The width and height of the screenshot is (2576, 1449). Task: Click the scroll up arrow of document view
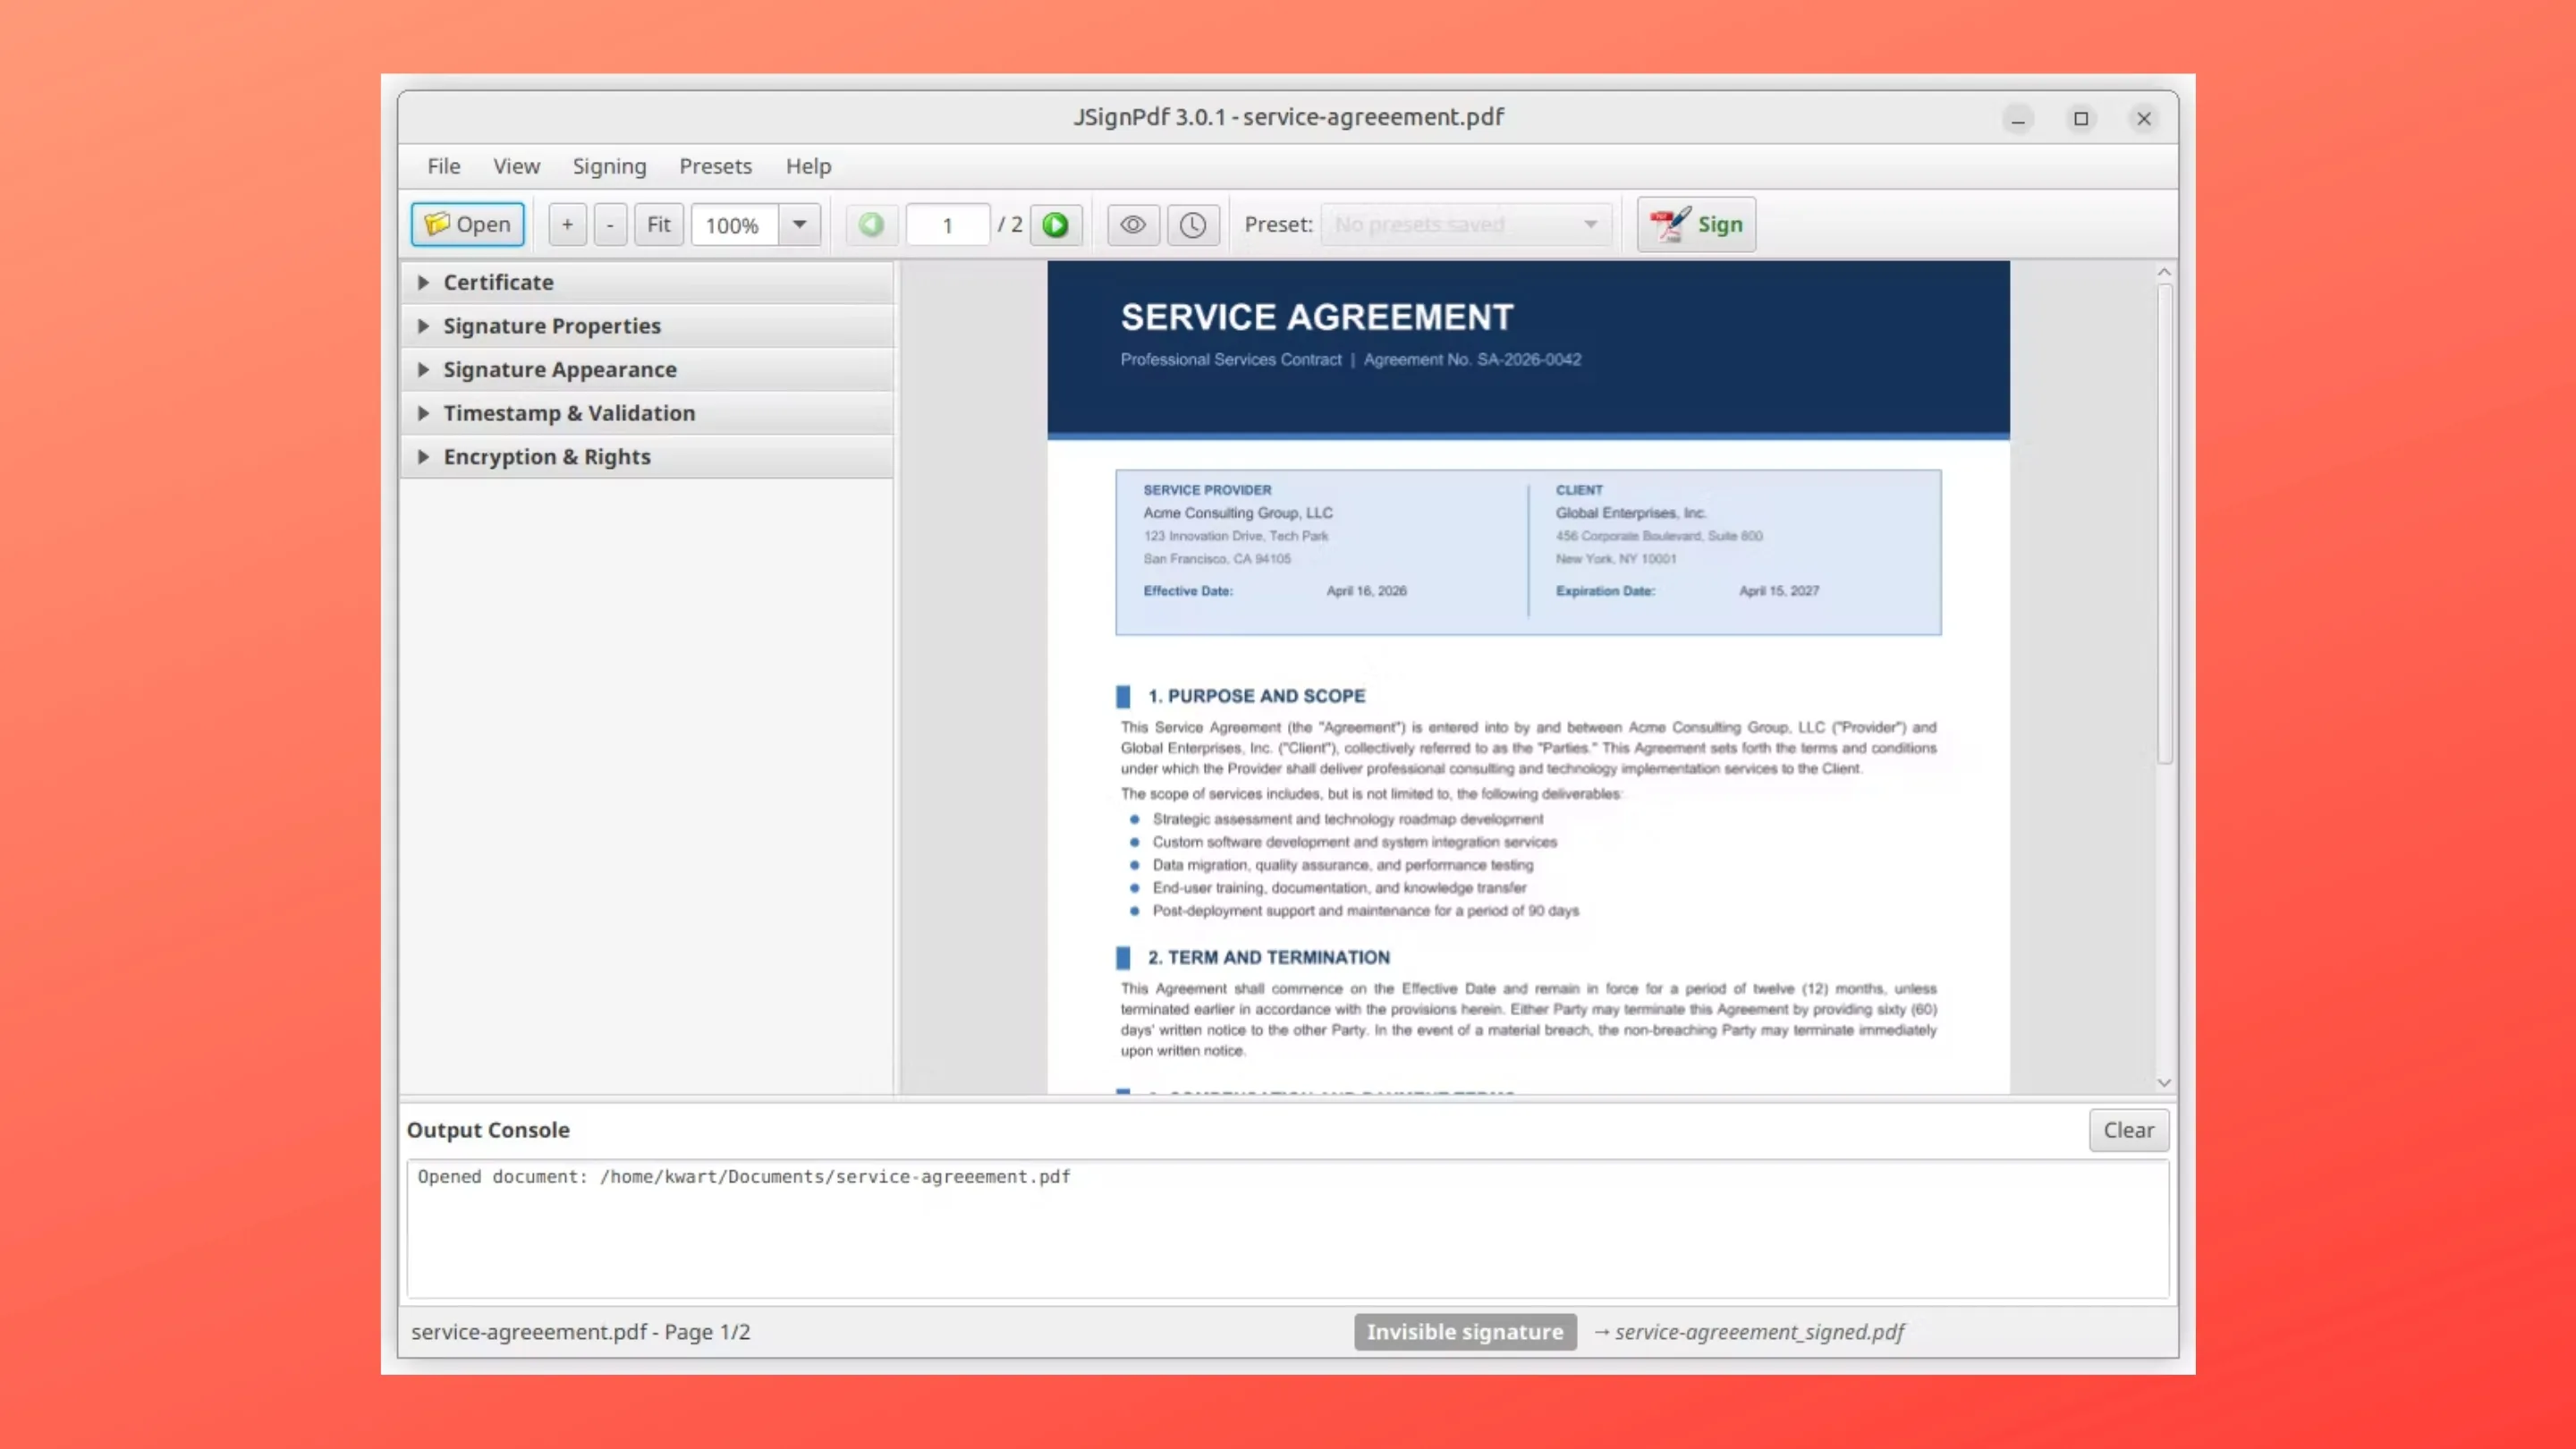2164,272
